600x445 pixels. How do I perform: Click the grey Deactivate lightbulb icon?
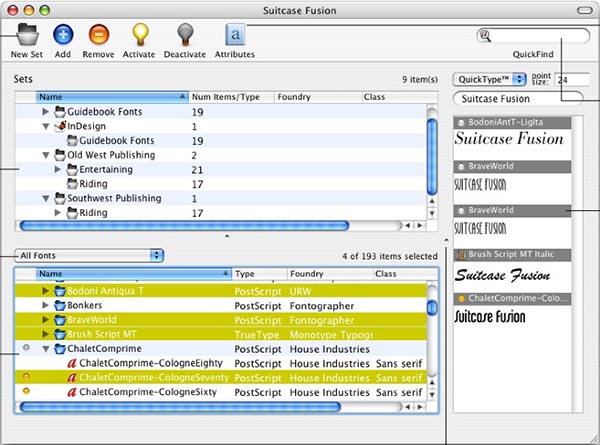184,35
